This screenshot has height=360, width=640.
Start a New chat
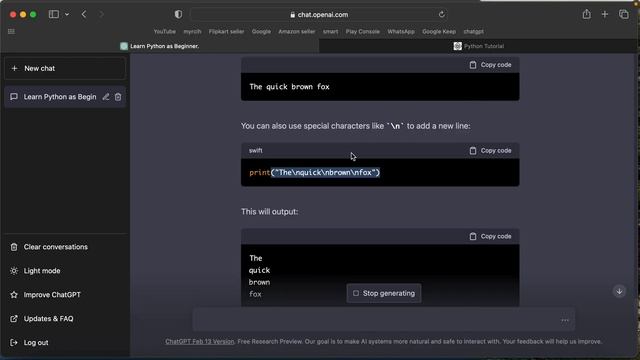(65, 69)
